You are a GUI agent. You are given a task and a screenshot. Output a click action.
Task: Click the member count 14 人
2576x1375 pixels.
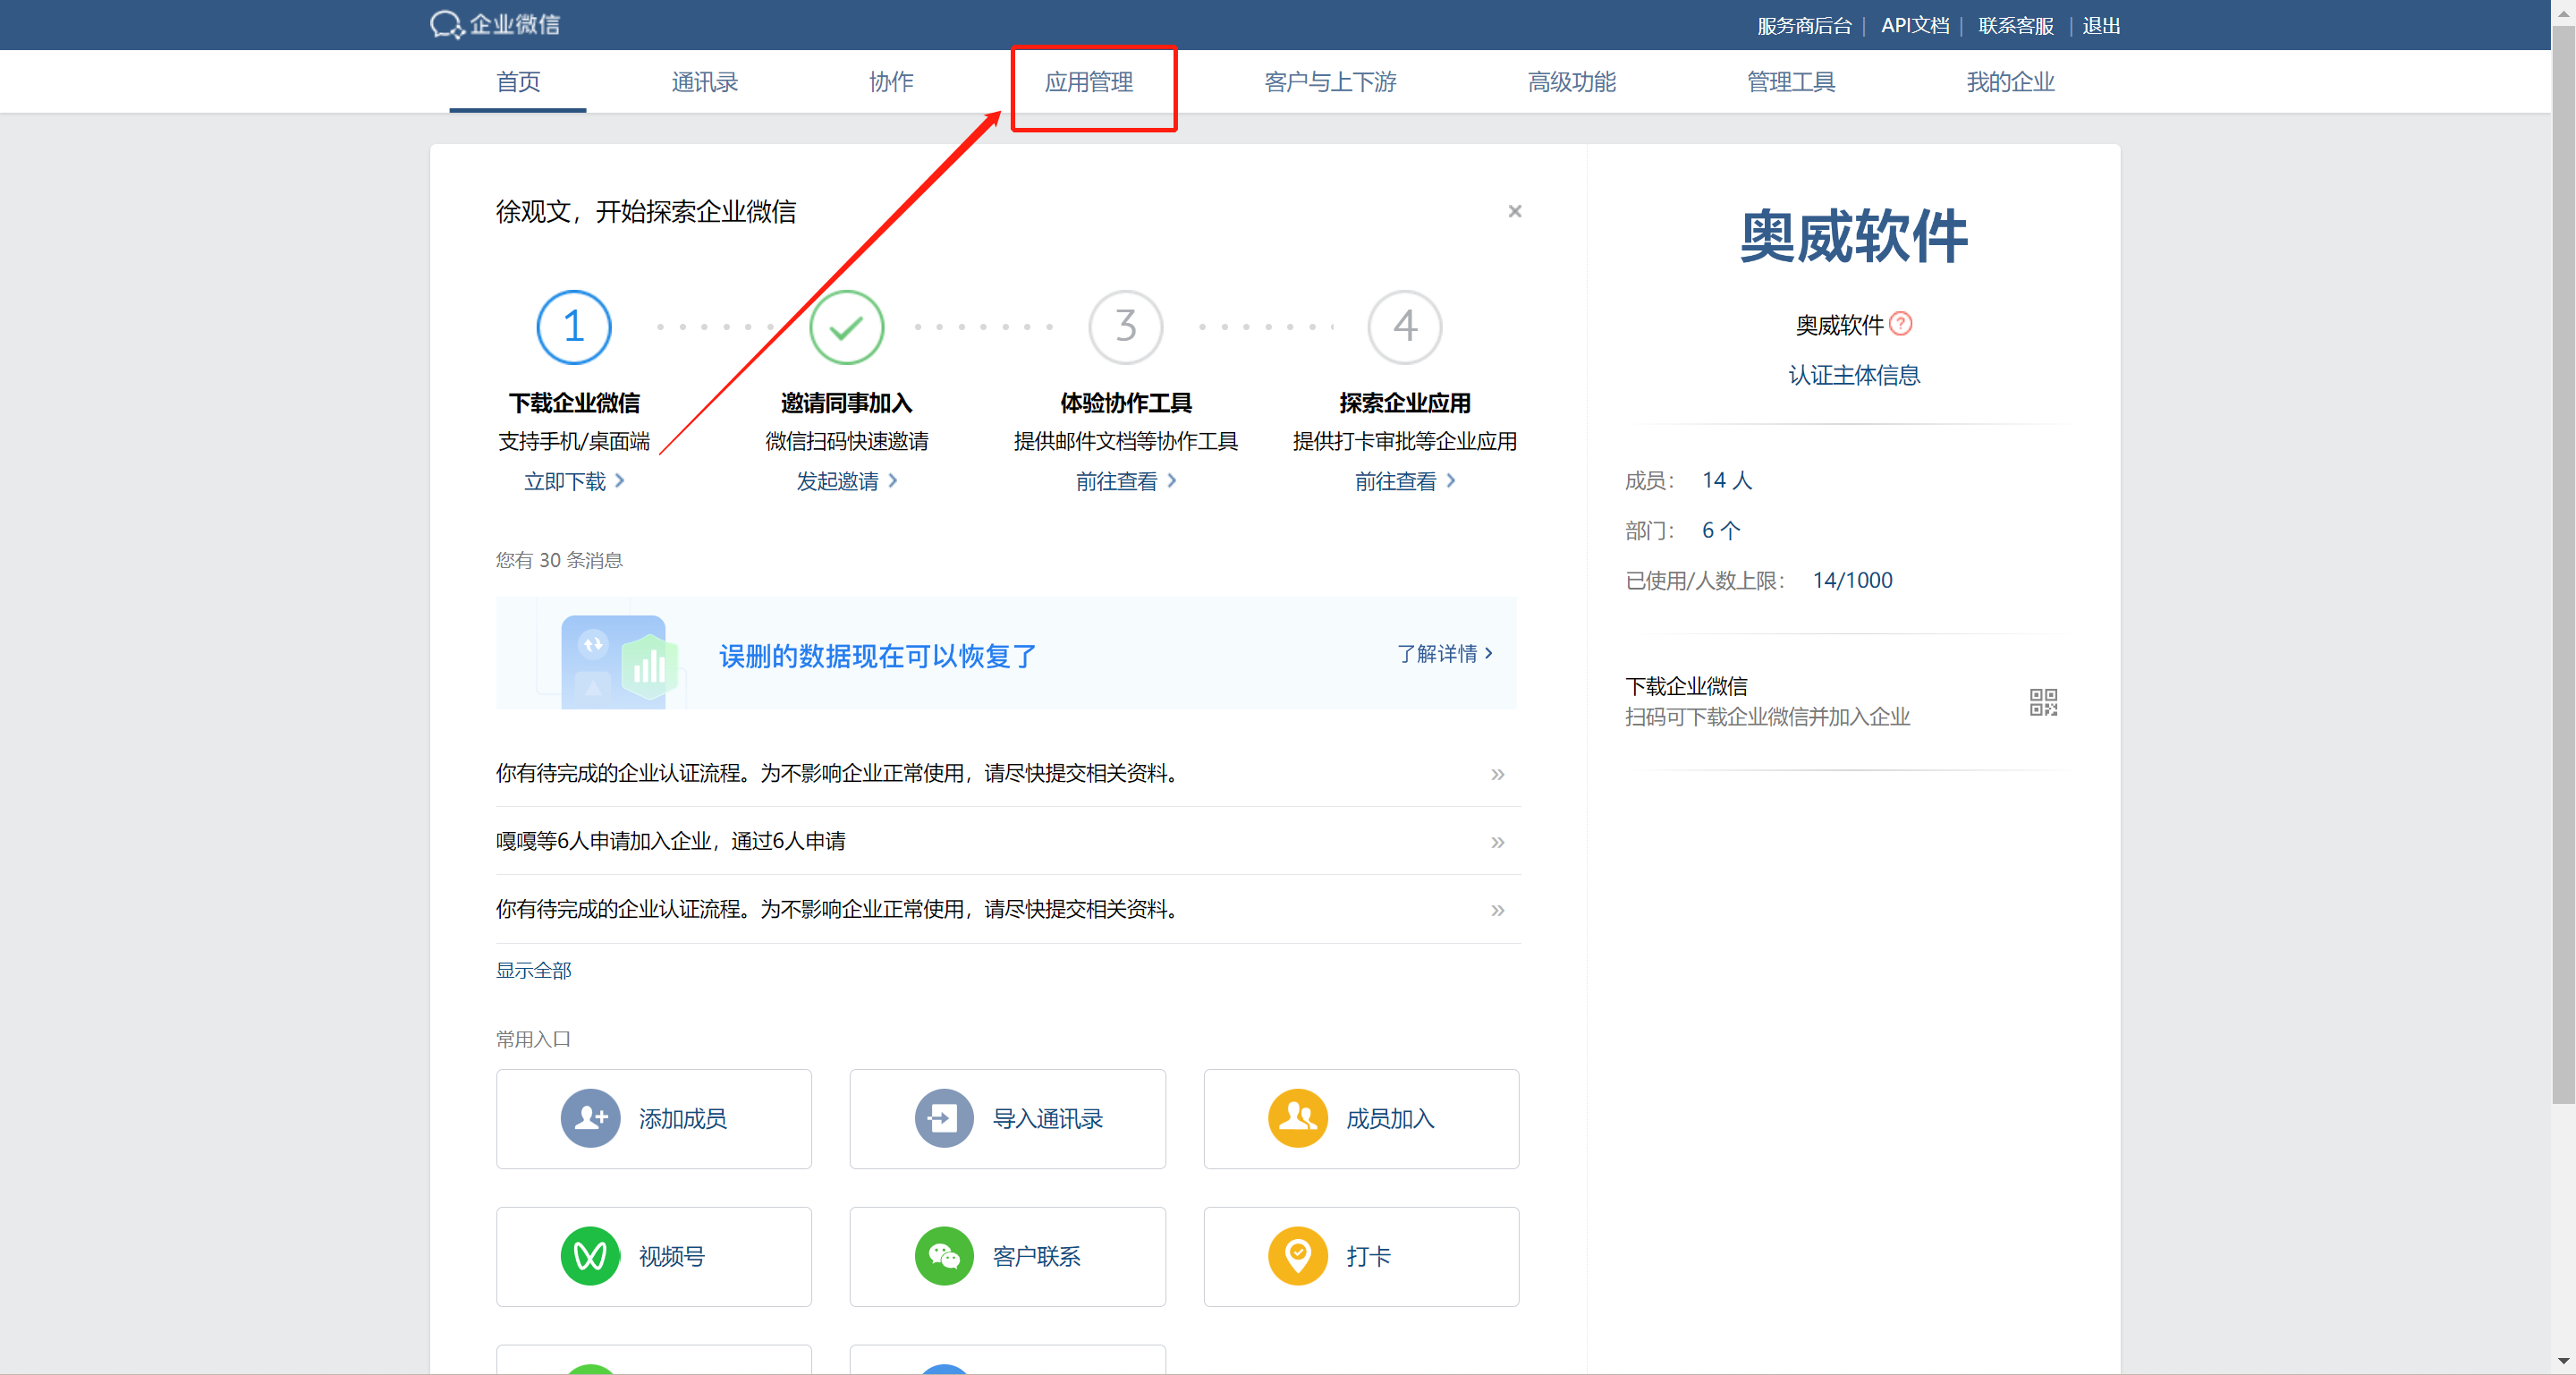(x=1727, y=480)
